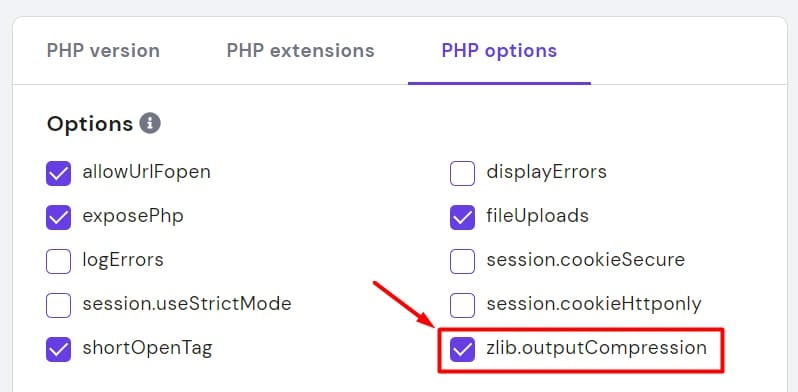This screenshot has height=392, width=798.
Task: Click the Options section heading
Action: tap(90, 124)
